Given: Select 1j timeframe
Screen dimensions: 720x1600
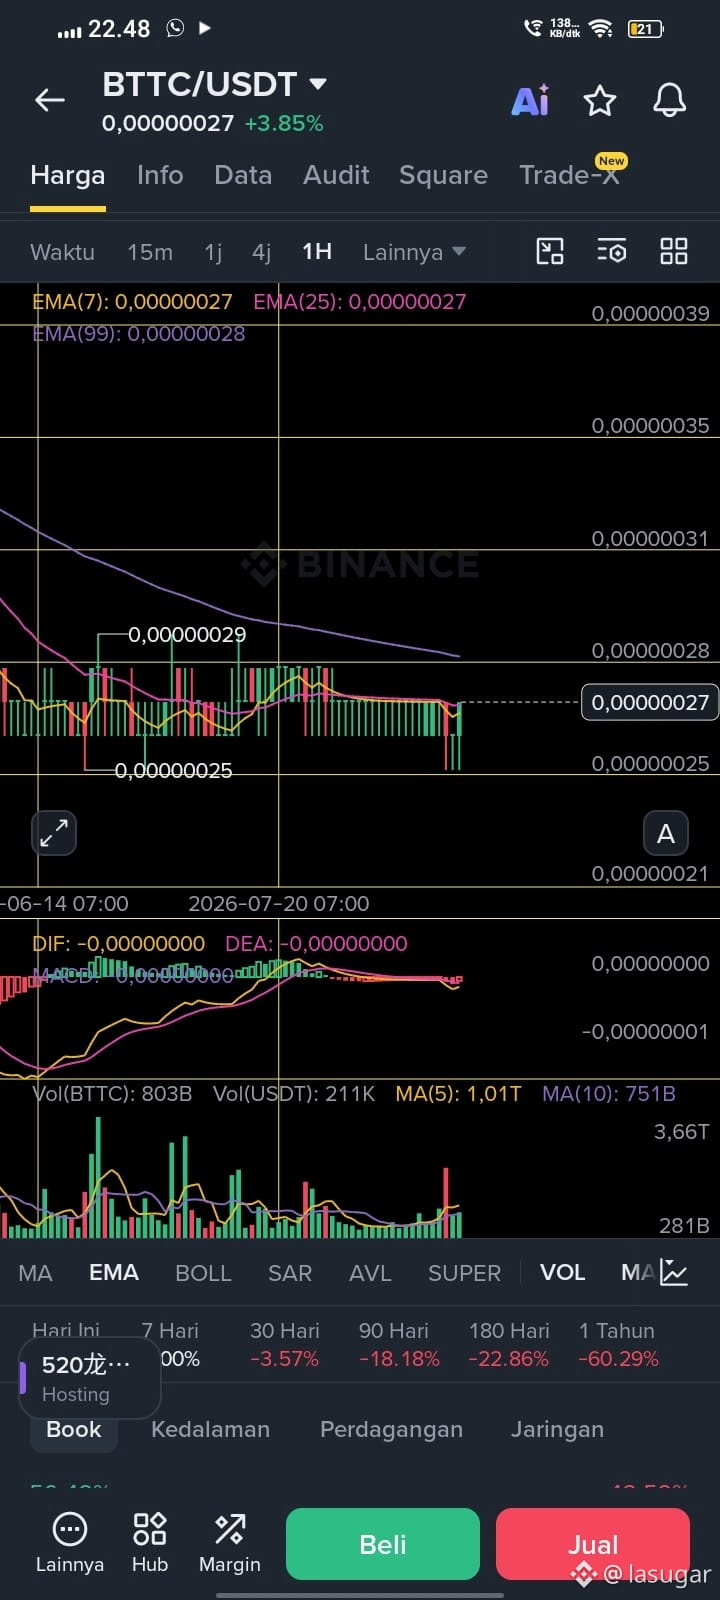Looking at the screenshot, I should tap(213, 252).
